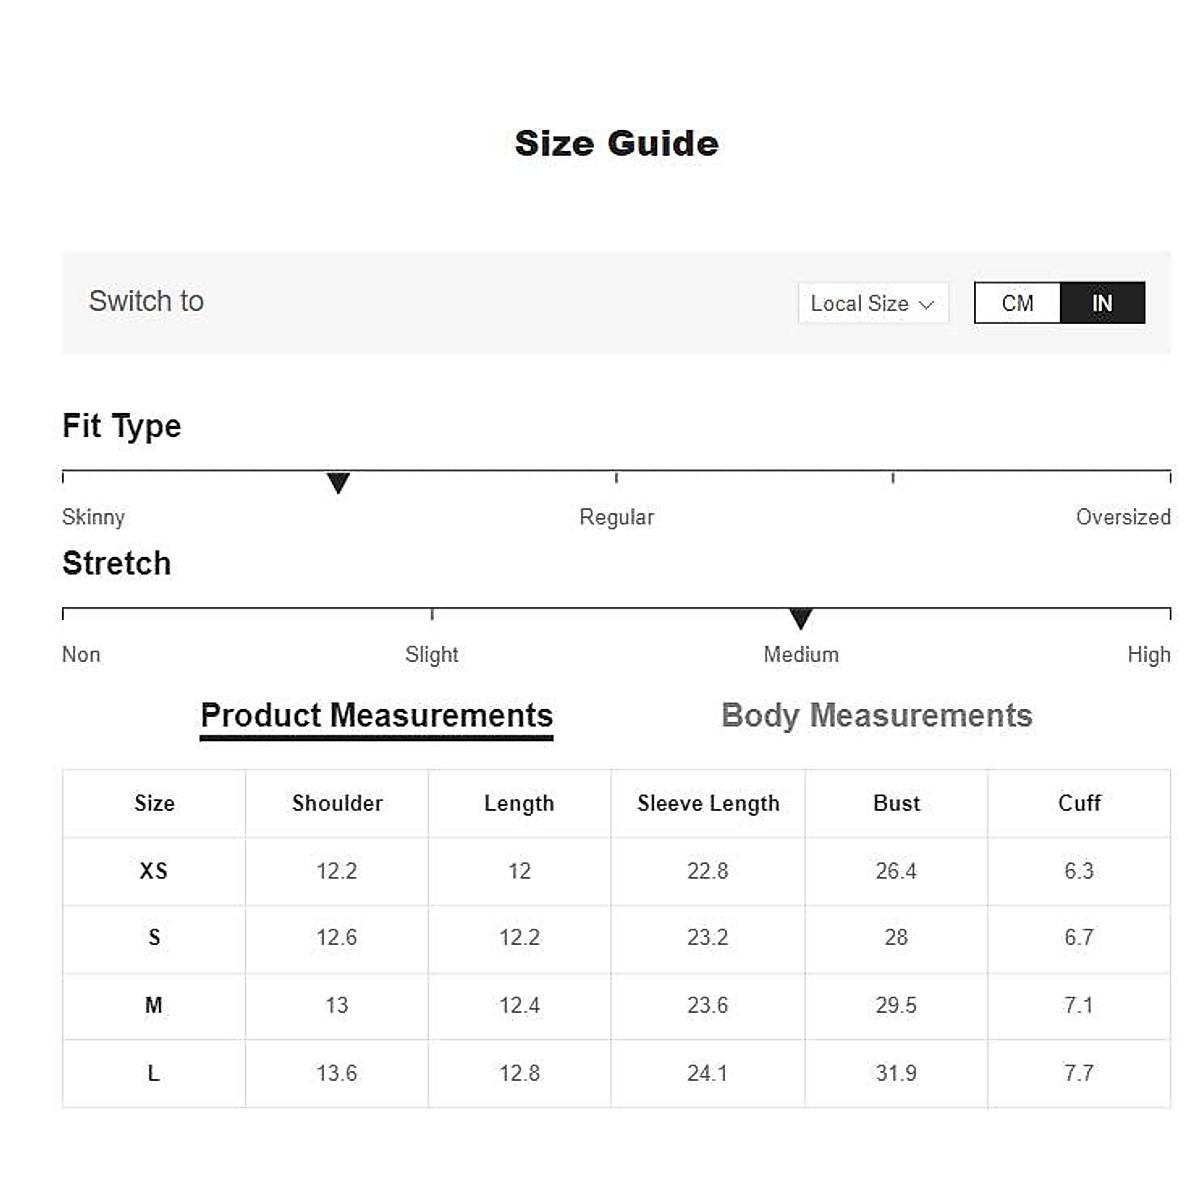Image resolution: width=1200 pixels, height=1200 pixels.
Task: Click the Local Size chevron arrow
Action: coord(927,304)
